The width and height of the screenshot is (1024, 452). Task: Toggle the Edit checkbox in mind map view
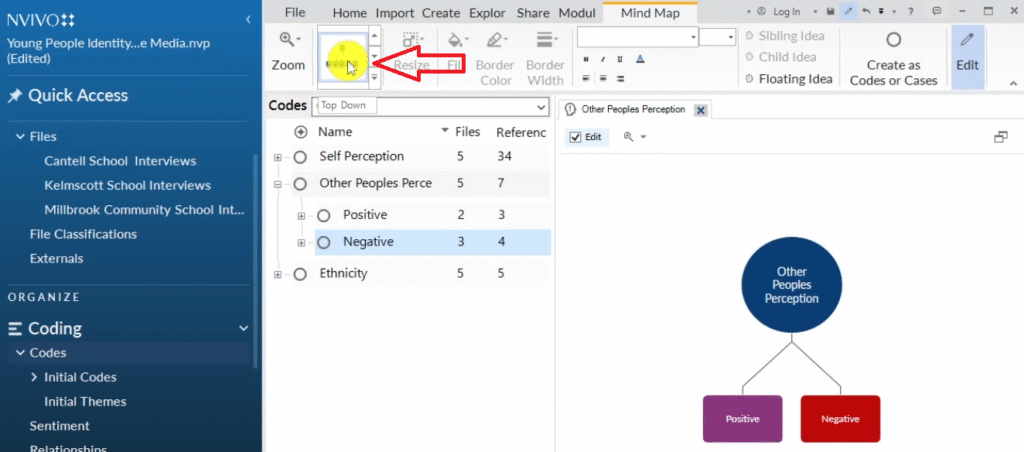(574, 137)
